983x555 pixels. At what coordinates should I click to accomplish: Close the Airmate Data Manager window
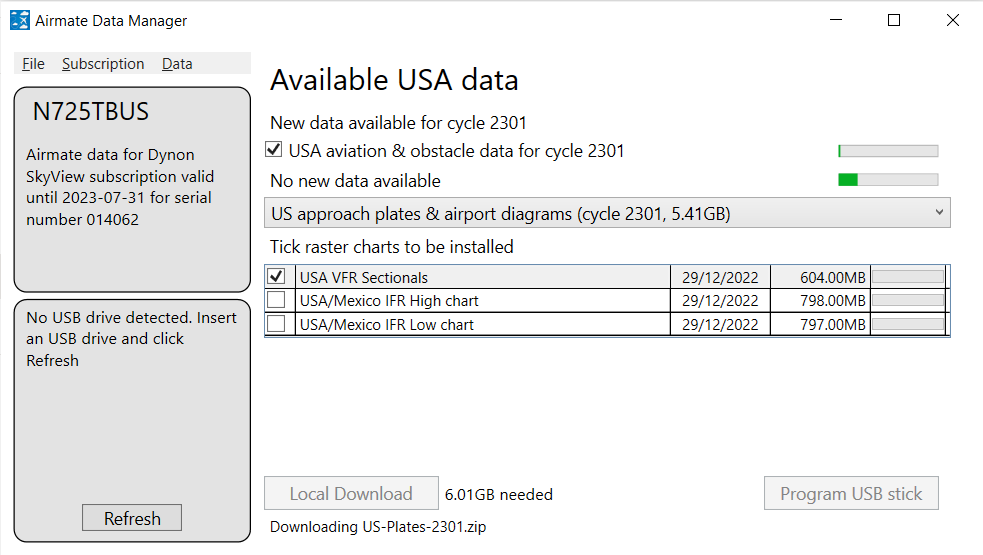[x=952, y=20]
